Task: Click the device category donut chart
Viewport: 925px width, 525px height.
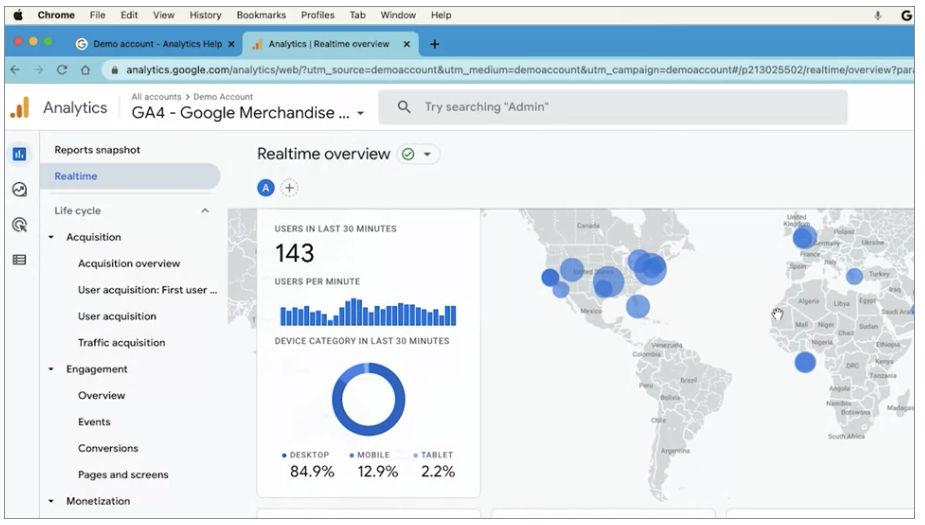Action: (369, 399)
